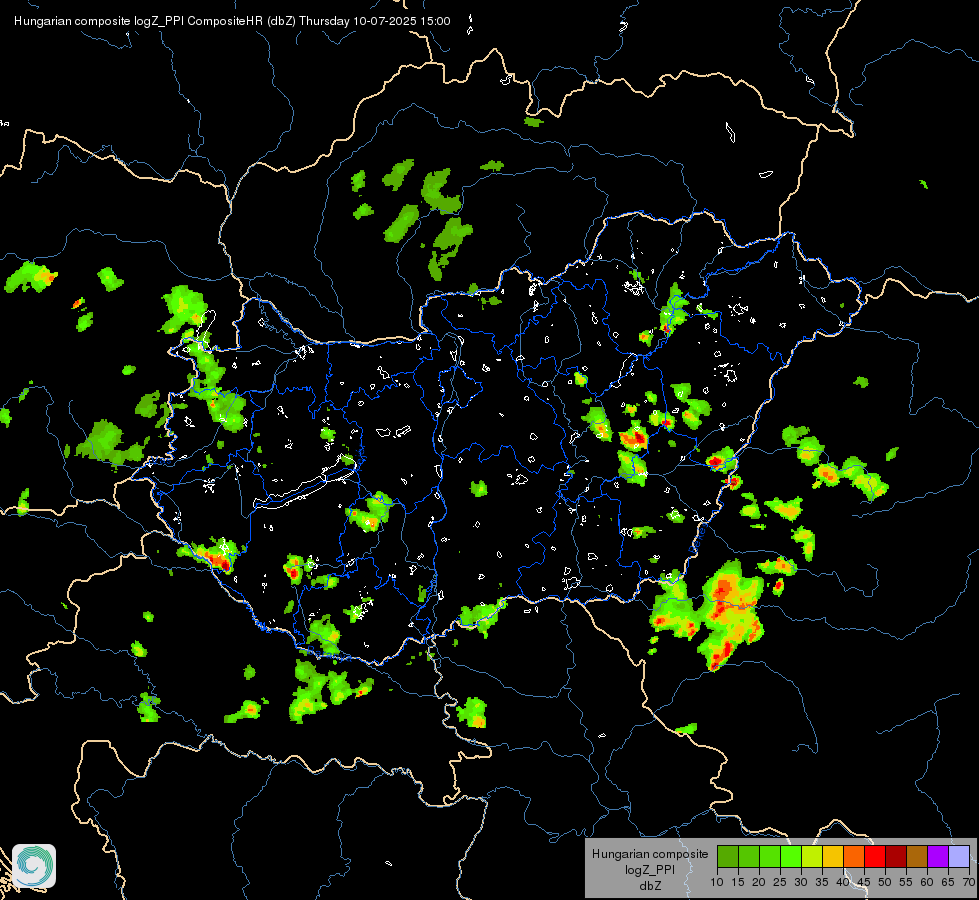Screen dimensions: 979x900
Task: Select the 65-70 dBZ lavender swatch
Action: 959,856
